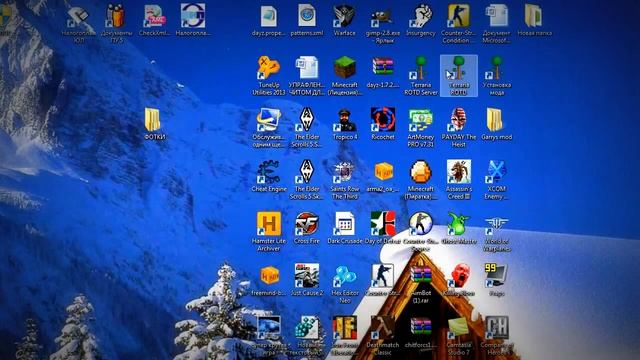Open Minecraft (Пиратка) shortcut

(x=420, y=180)
